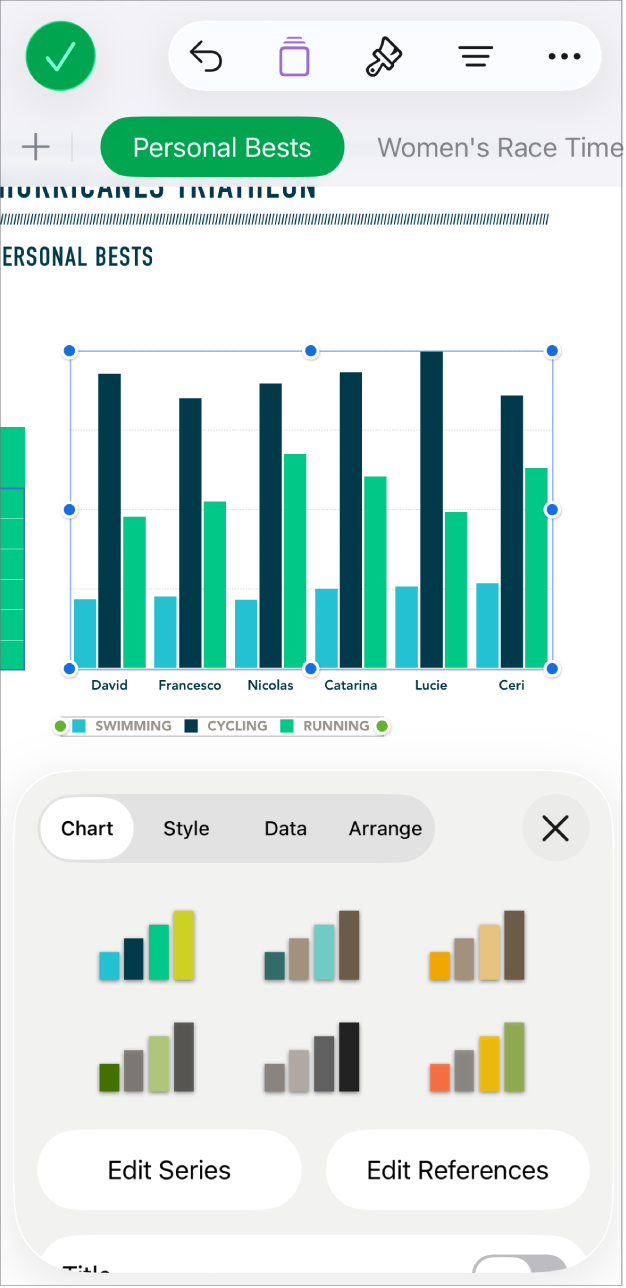Select the Women's Race Time sheet tab

point(499,147)
